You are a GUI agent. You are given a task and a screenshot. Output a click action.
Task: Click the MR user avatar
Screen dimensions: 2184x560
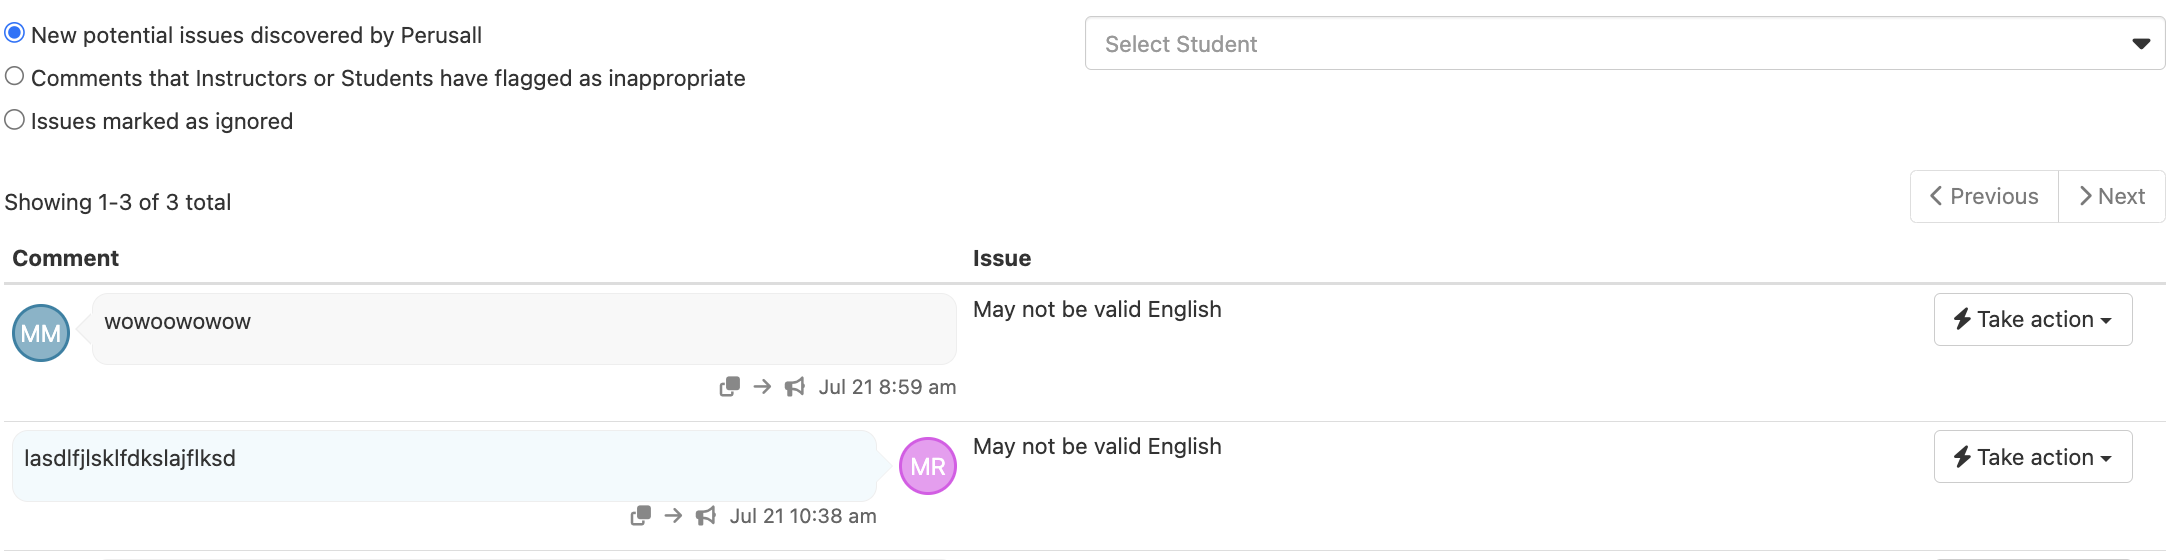(928, 466)
